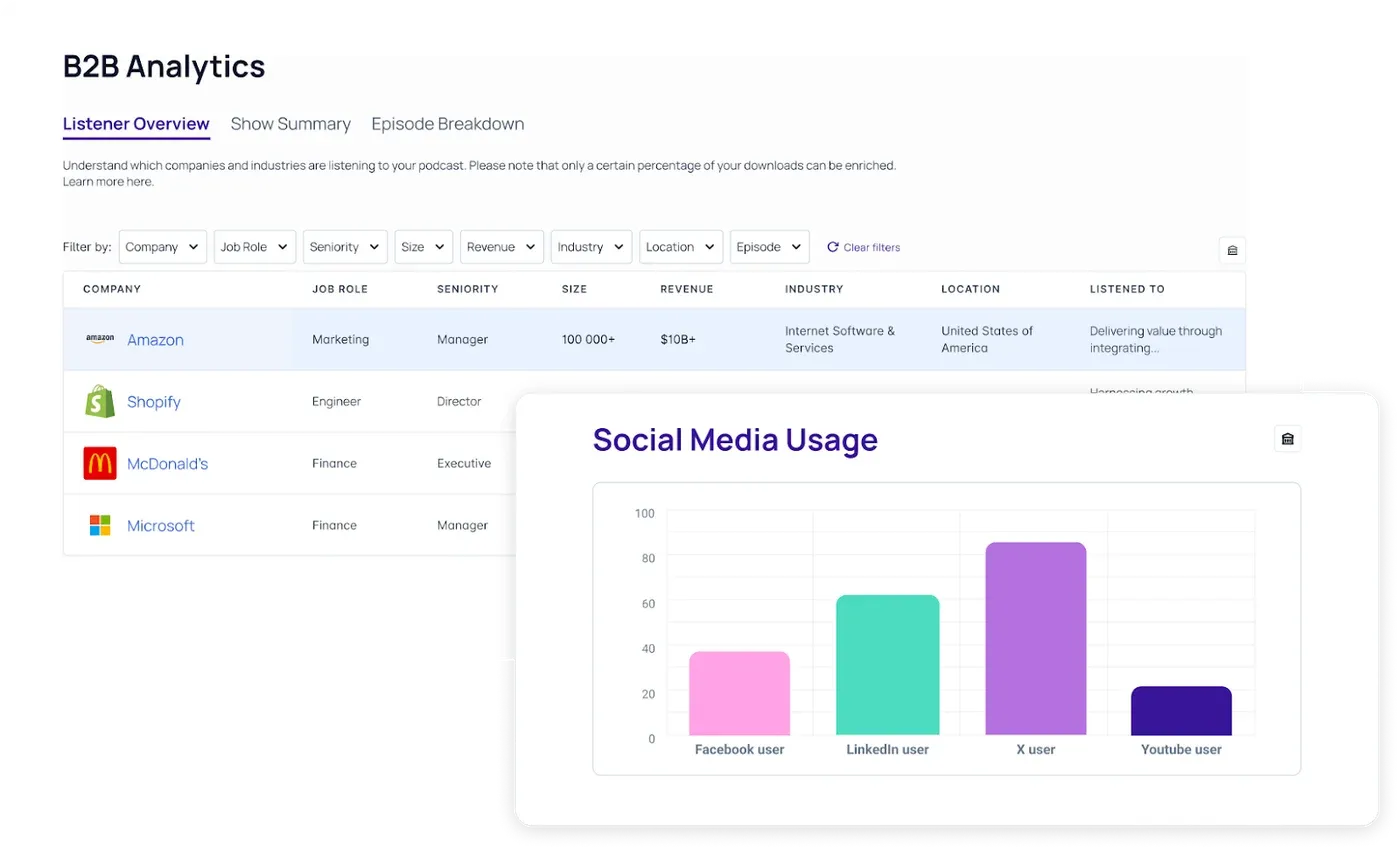This screenshot has width=1400, height=851.
Task: Expand the Seniority filter
Action: (x=345, y=247)
